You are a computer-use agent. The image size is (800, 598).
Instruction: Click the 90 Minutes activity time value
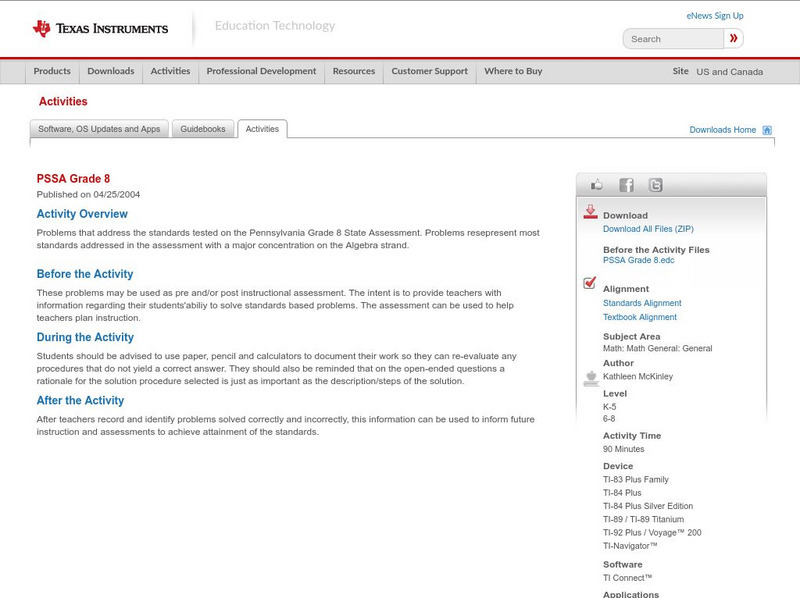click(623, 449)
